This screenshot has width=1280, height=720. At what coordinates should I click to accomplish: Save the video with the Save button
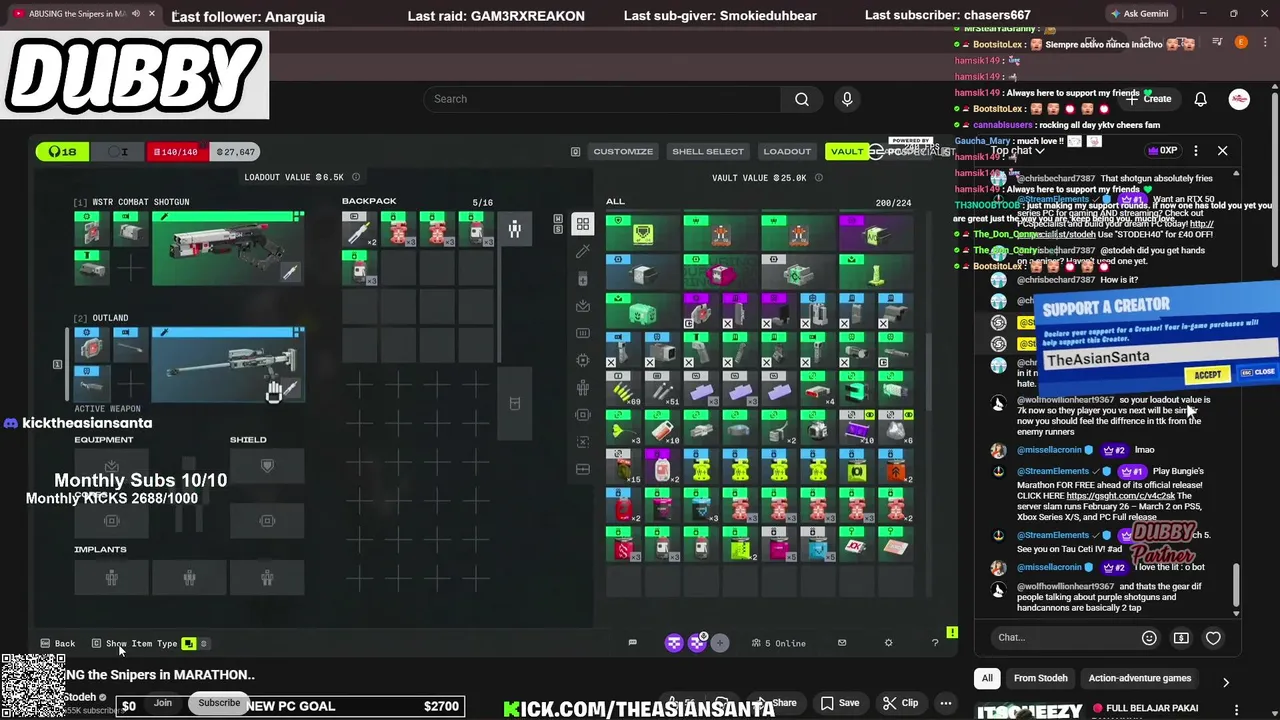click(x=840, y=703)
